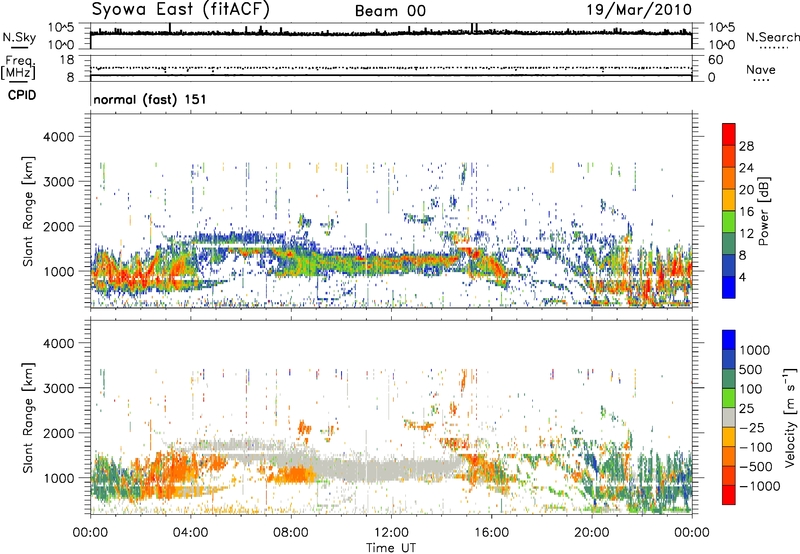The width and height of the screenshot is (800, 554).
Task: Click the "Nave" legend label
Action: pyautogui.click(x=761, y=69)
